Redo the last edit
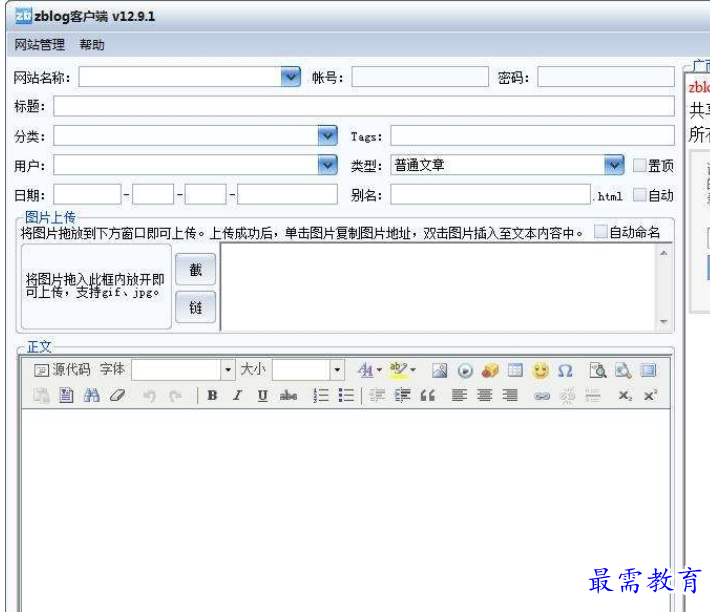This screenshot has height=612, width=710. 174,396
